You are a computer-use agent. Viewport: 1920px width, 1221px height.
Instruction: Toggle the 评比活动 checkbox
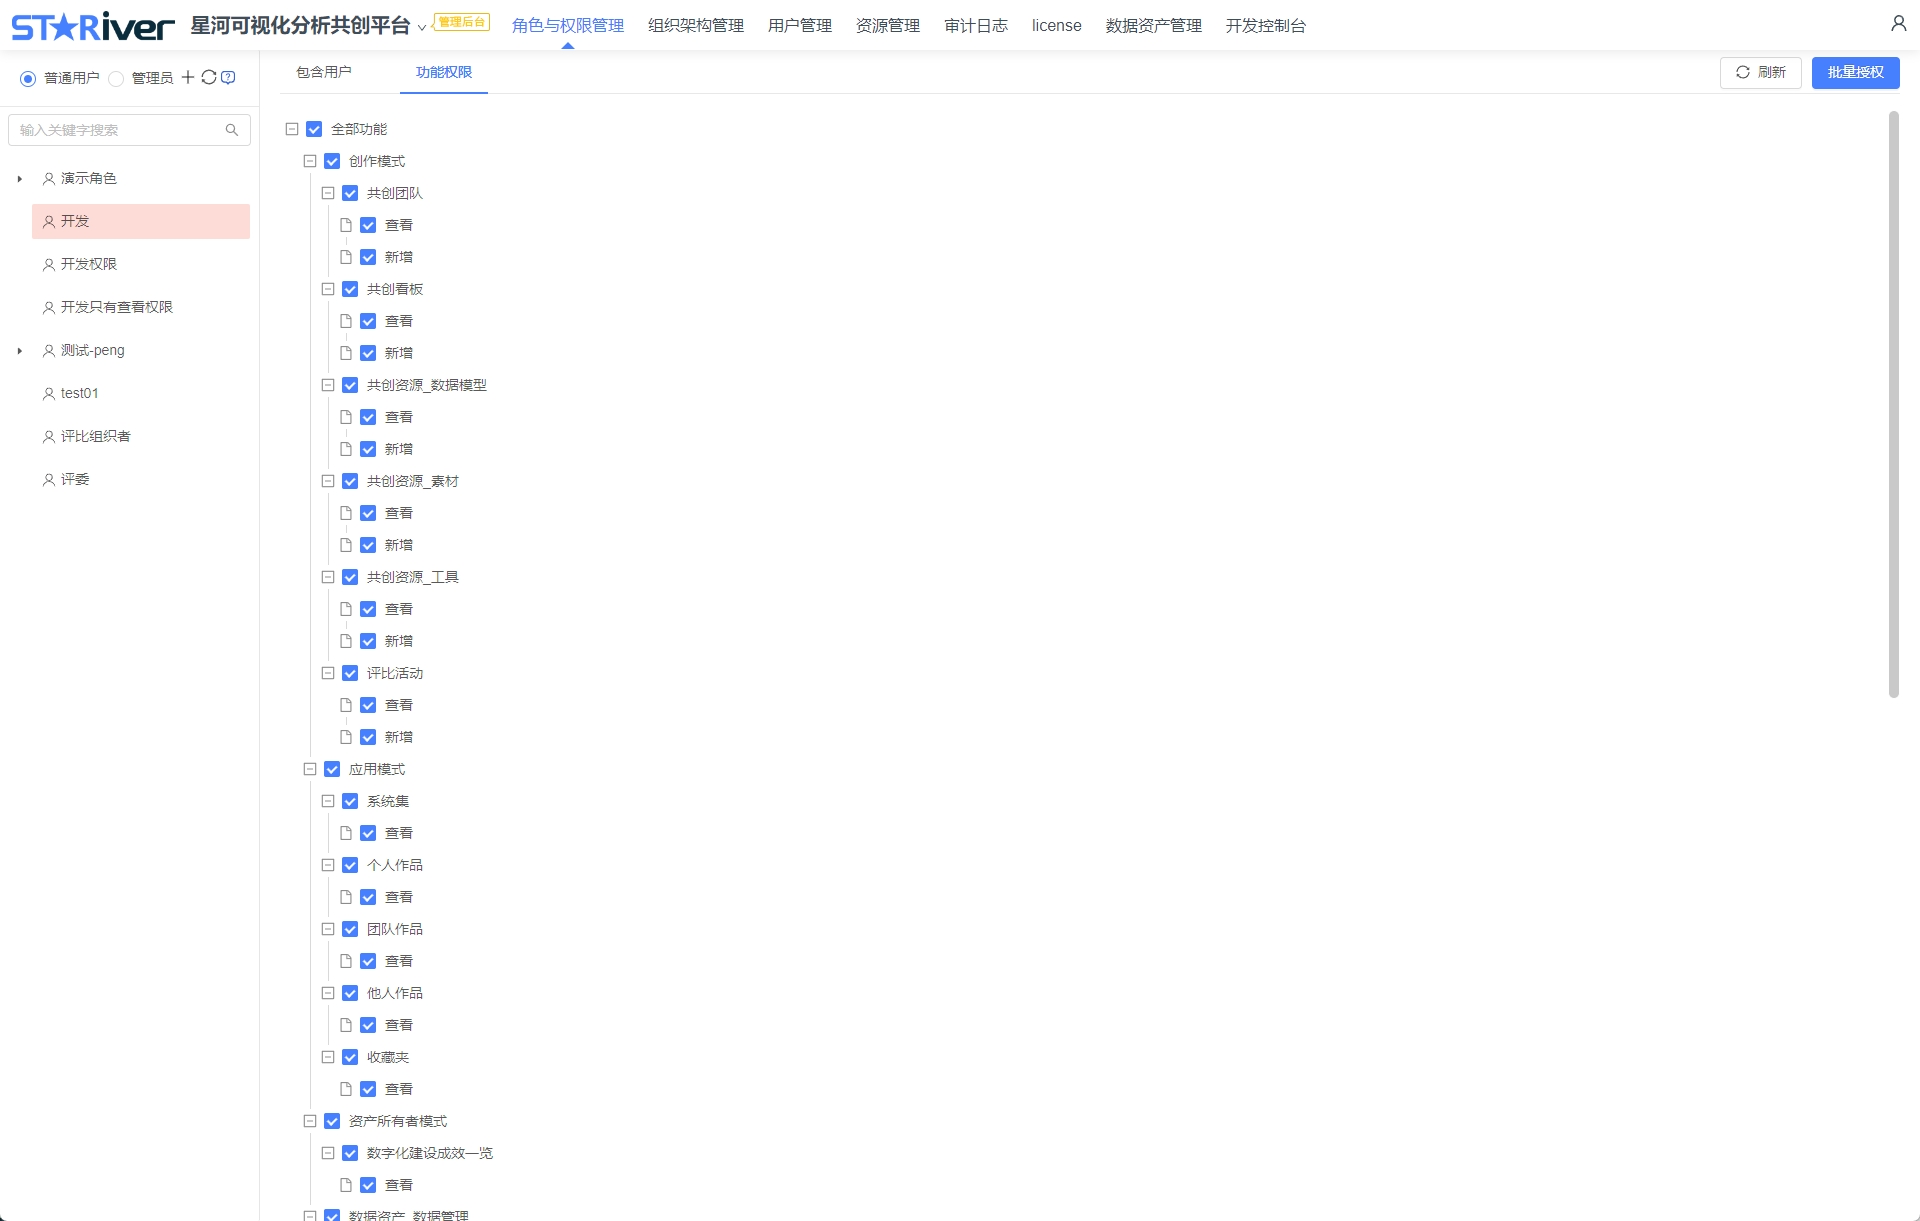(350, 673)
